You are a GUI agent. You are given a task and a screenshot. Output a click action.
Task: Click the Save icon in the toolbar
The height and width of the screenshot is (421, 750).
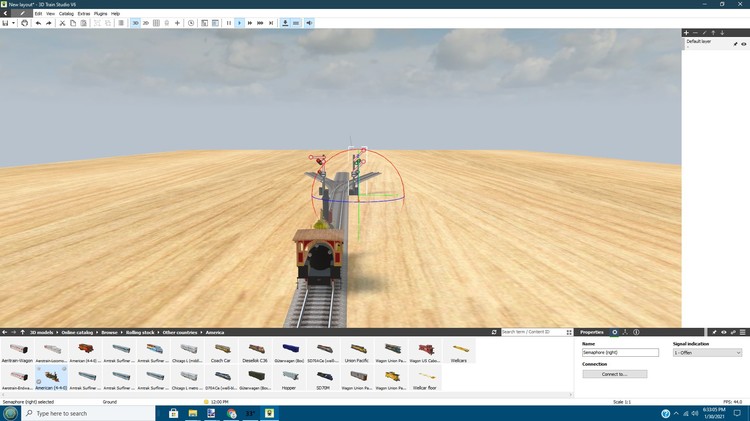coord(5,23)
